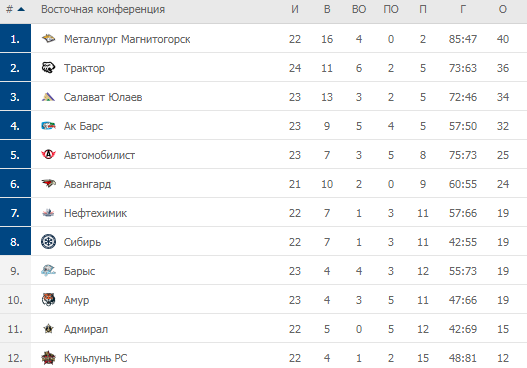Click the Куньлунь РС team logo
Image resolution: width=527 pixels, height=368 pixels.
(48, 358)
